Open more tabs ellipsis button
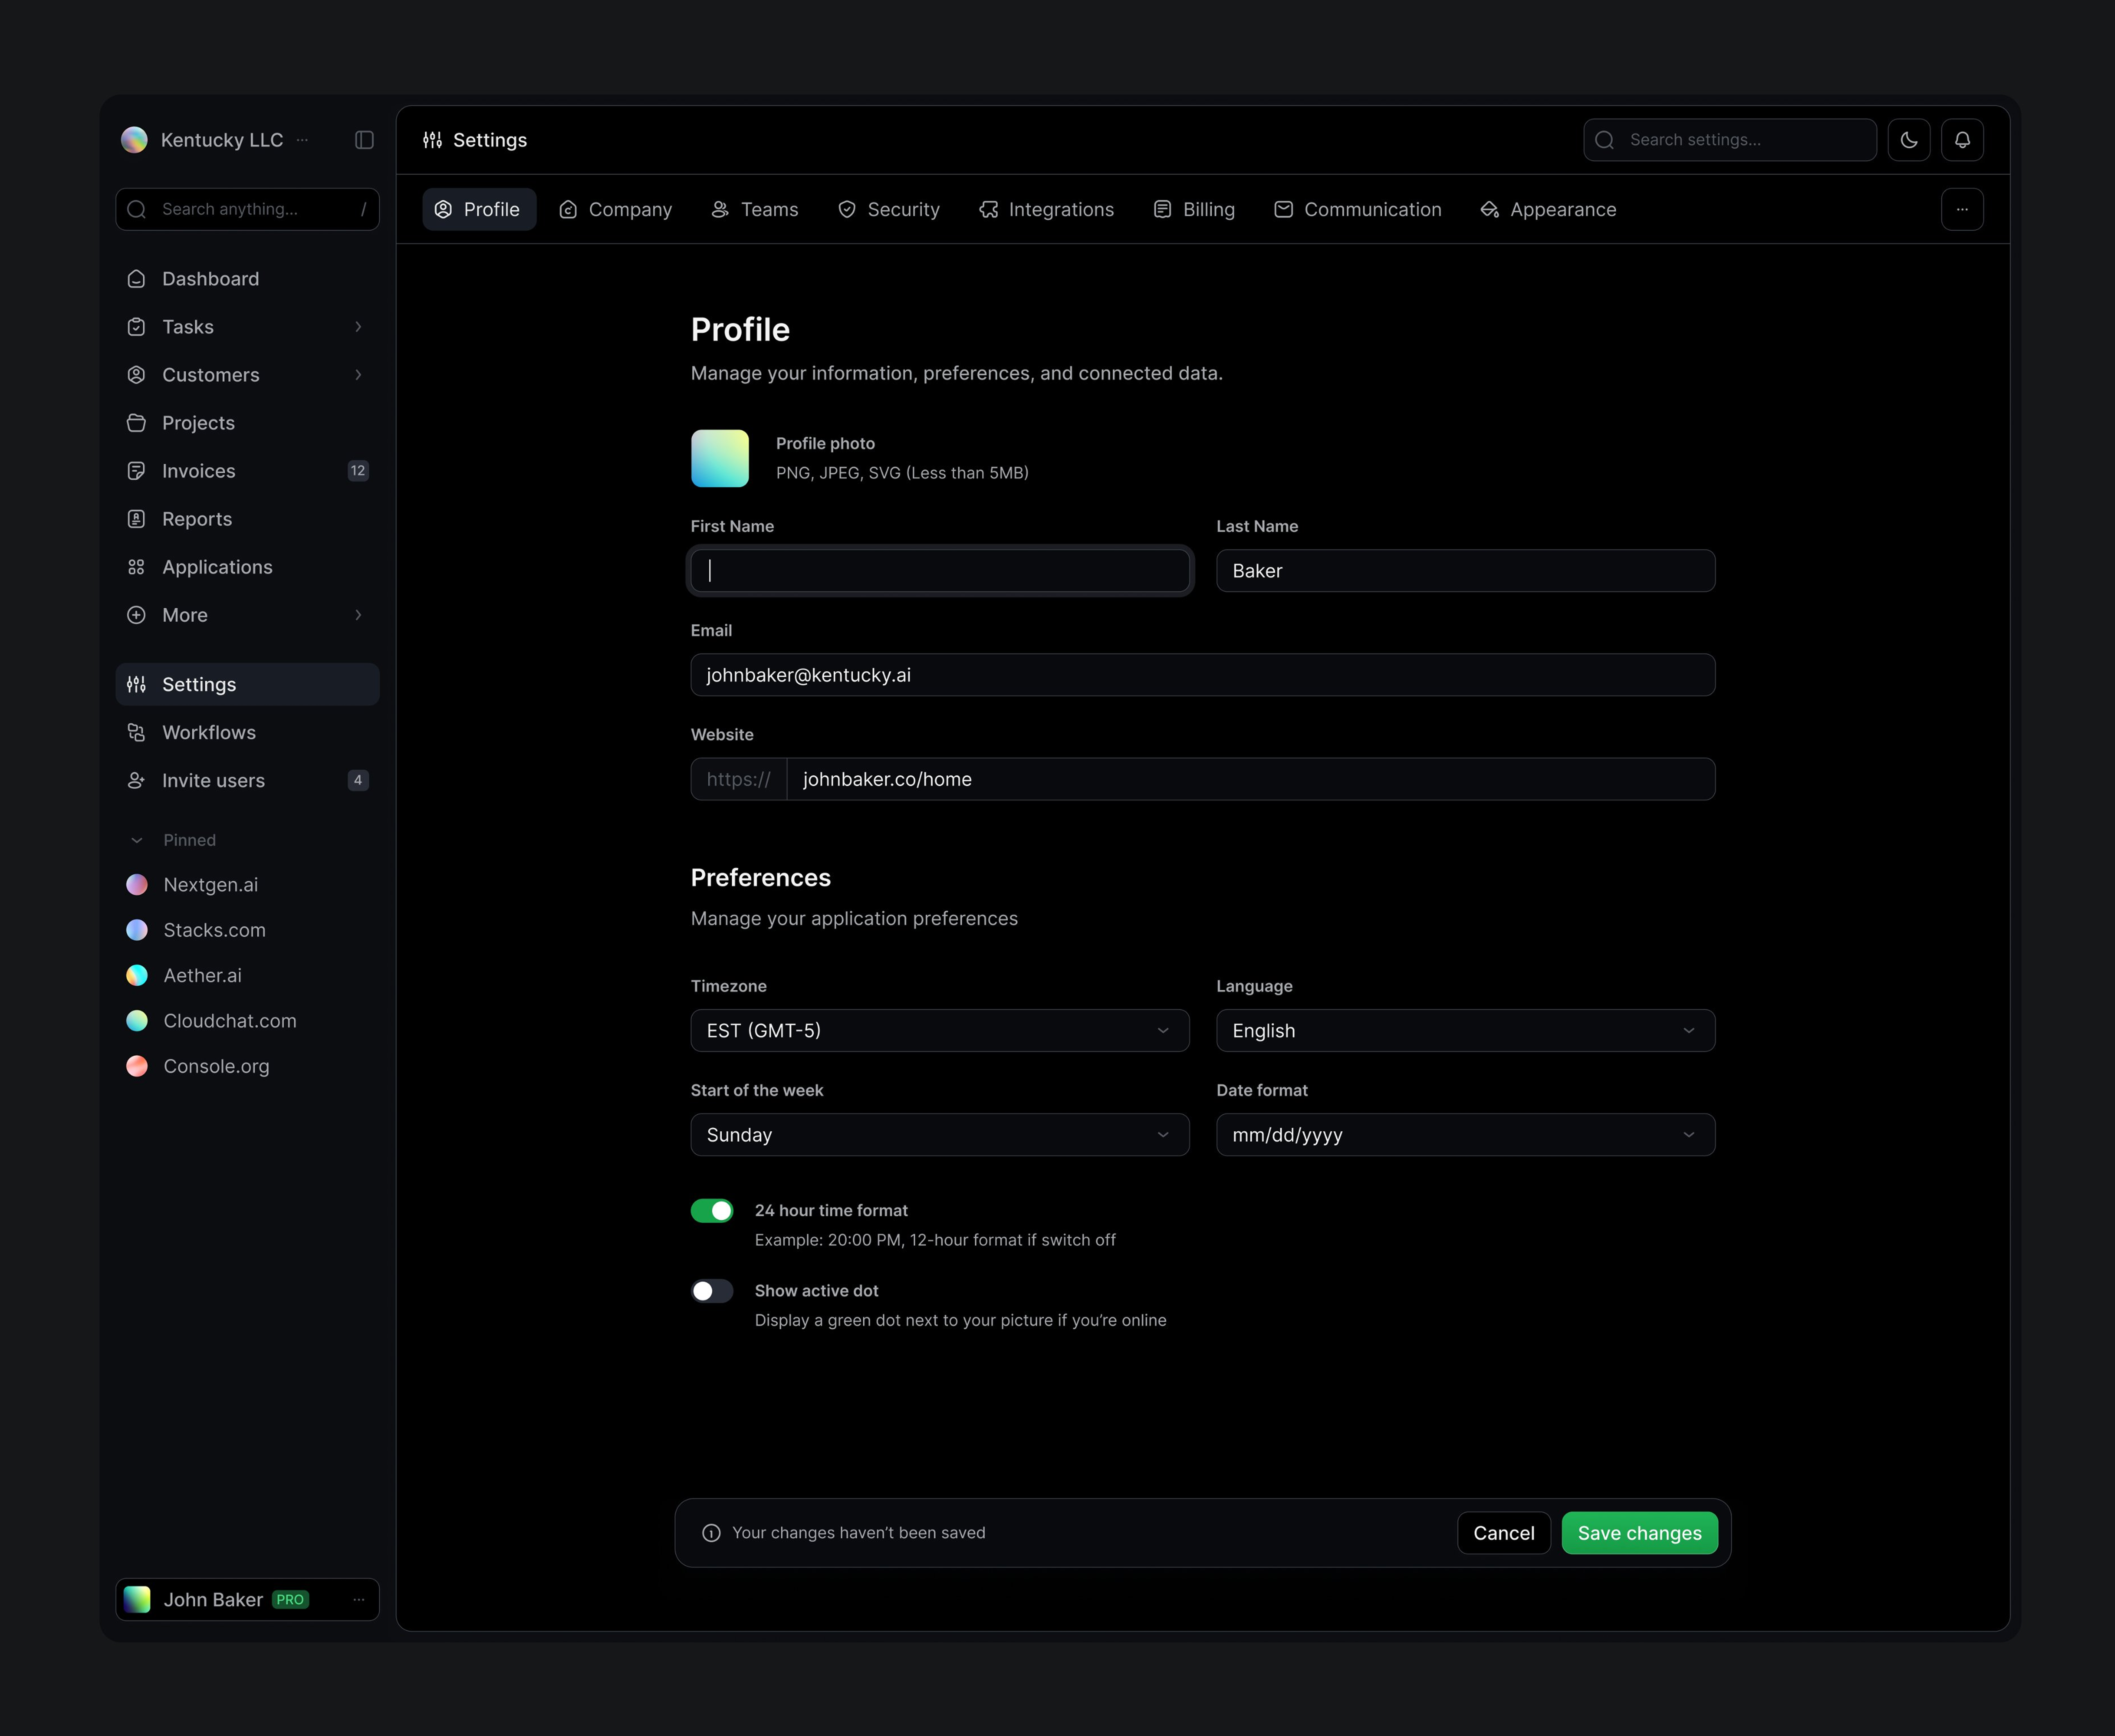Viewport: 2115px width, 1736px height. (1962, 209)
